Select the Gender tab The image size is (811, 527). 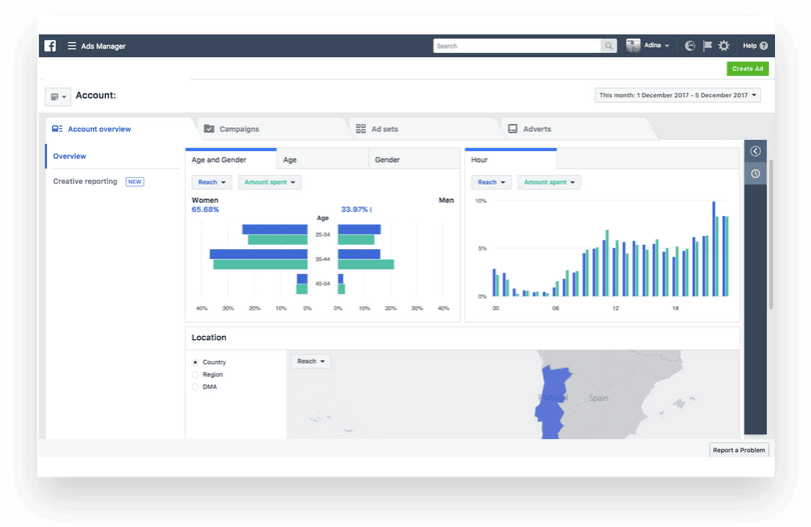(414, 159)
